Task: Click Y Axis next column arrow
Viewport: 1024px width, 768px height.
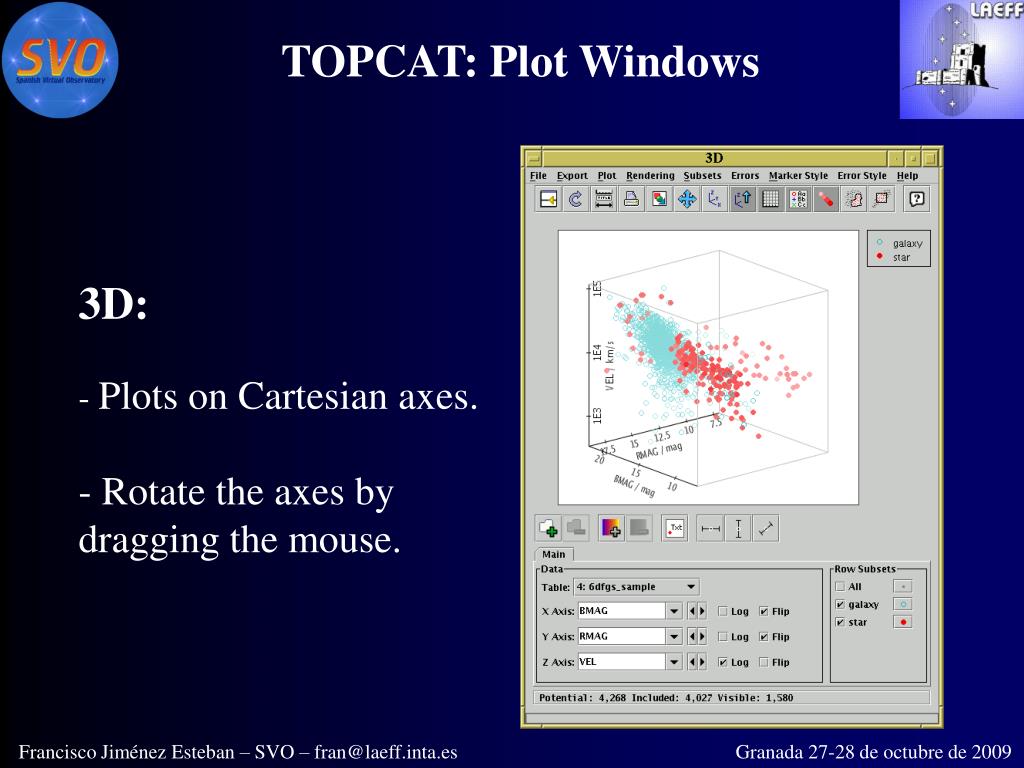Action: (702, 637)
